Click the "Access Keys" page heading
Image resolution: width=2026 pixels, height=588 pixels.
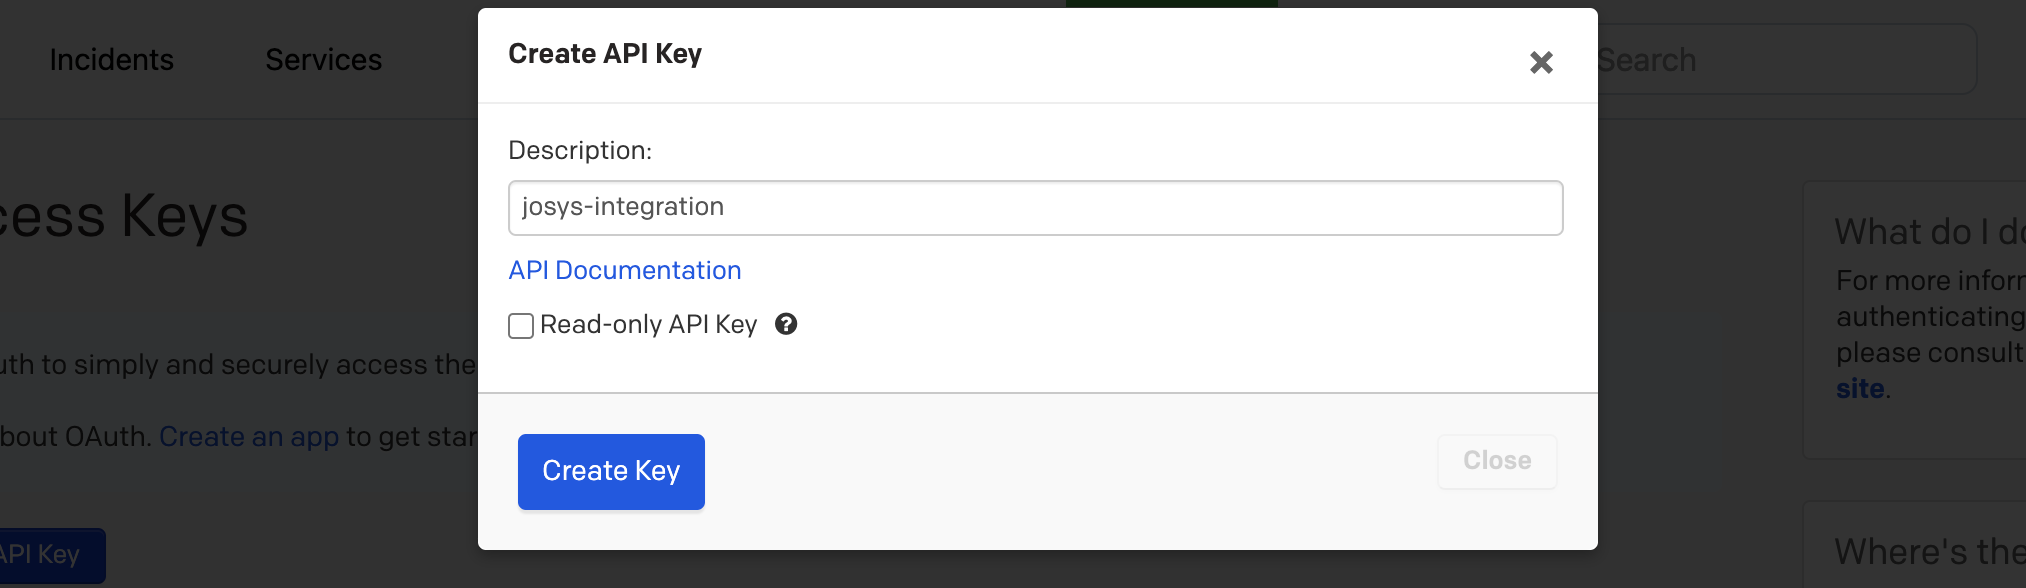coord(125,216)
